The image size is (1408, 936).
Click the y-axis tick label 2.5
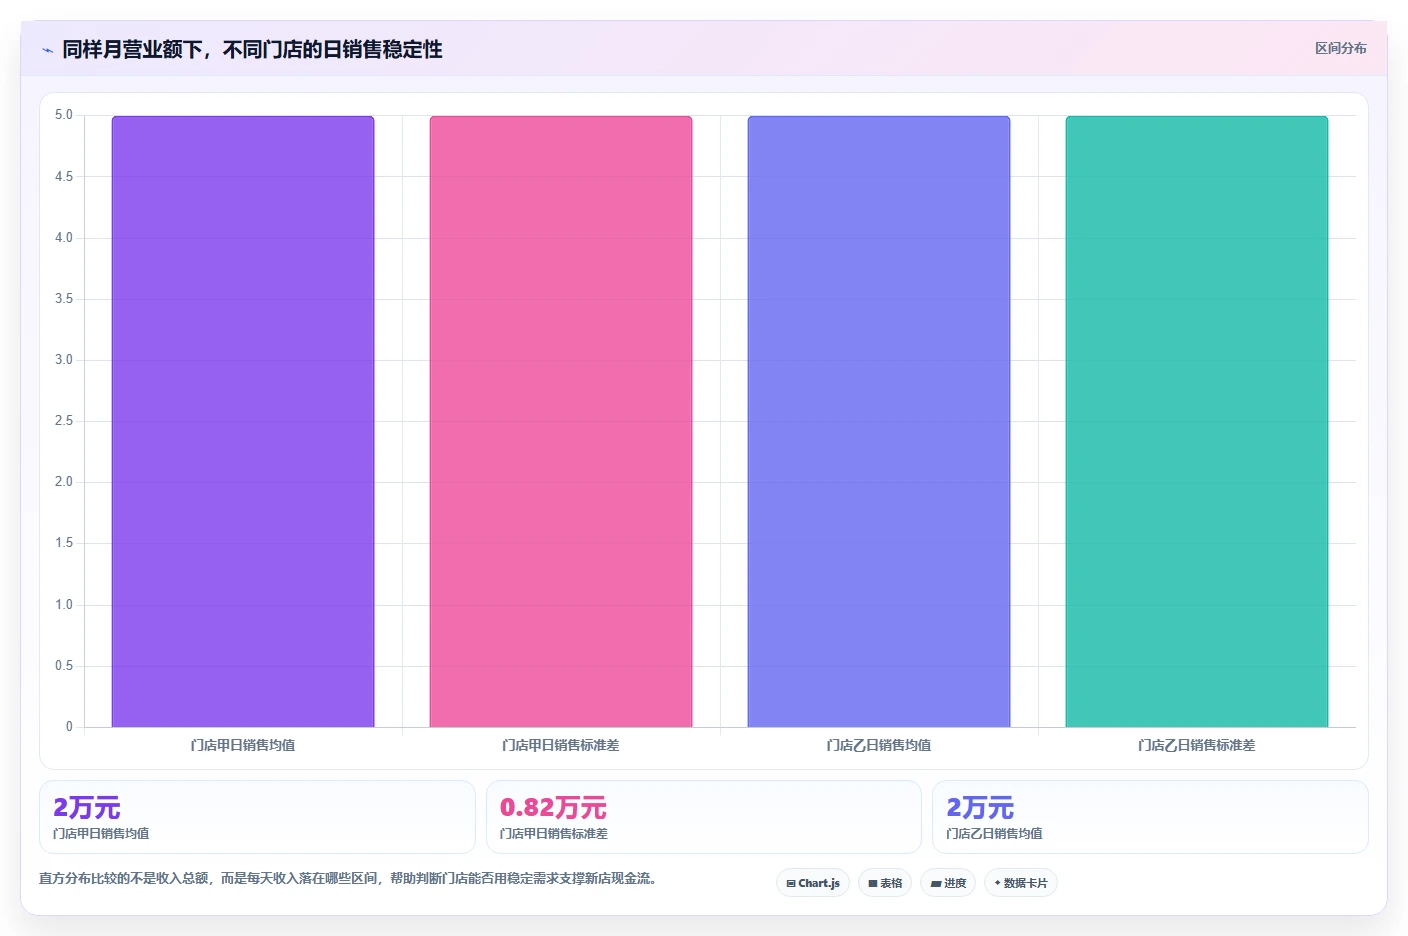tap(64, 421)
